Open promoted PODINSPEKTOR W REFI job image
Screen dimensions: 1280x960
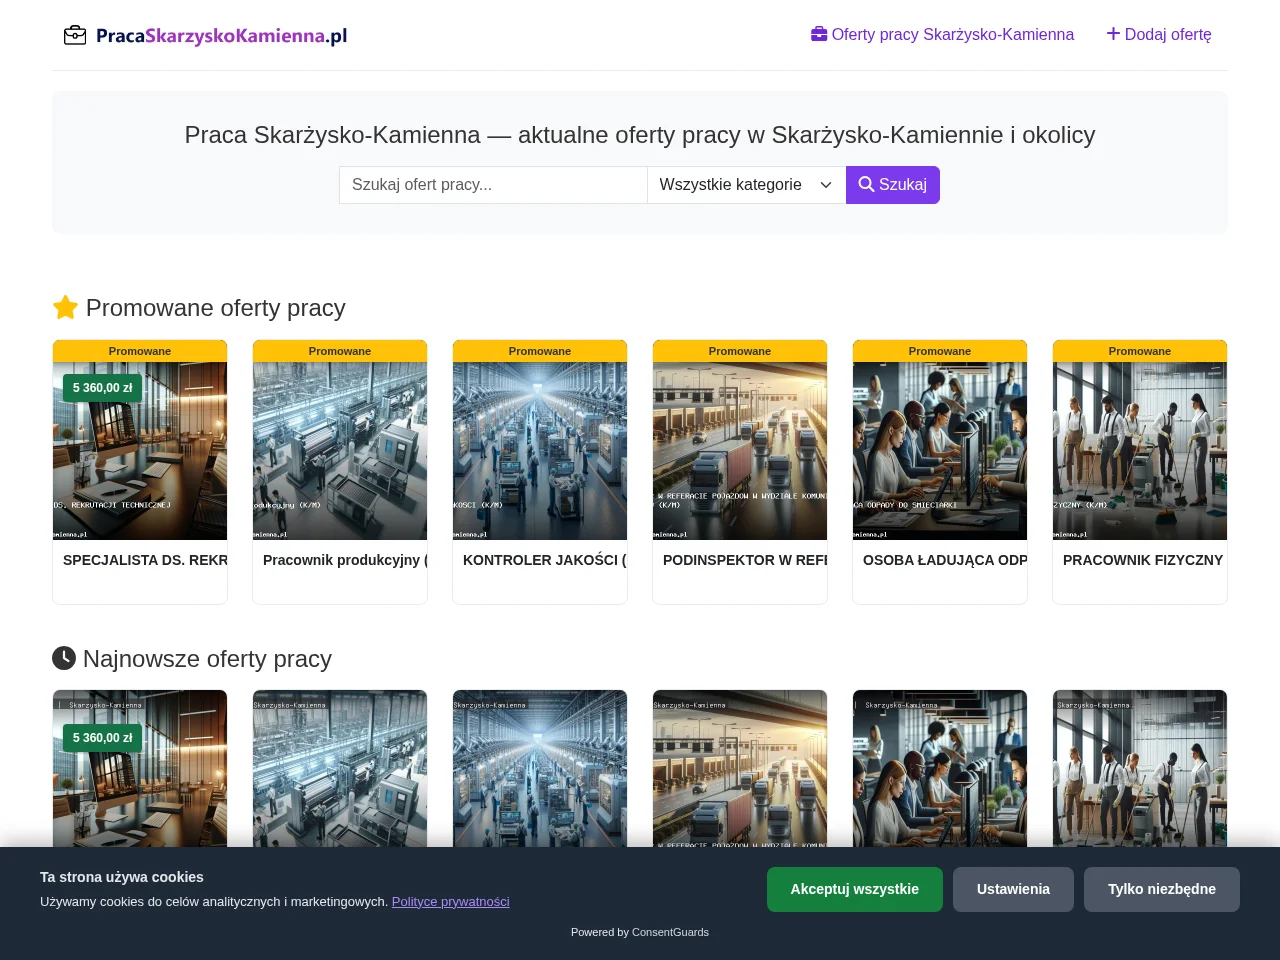point(740,451)
